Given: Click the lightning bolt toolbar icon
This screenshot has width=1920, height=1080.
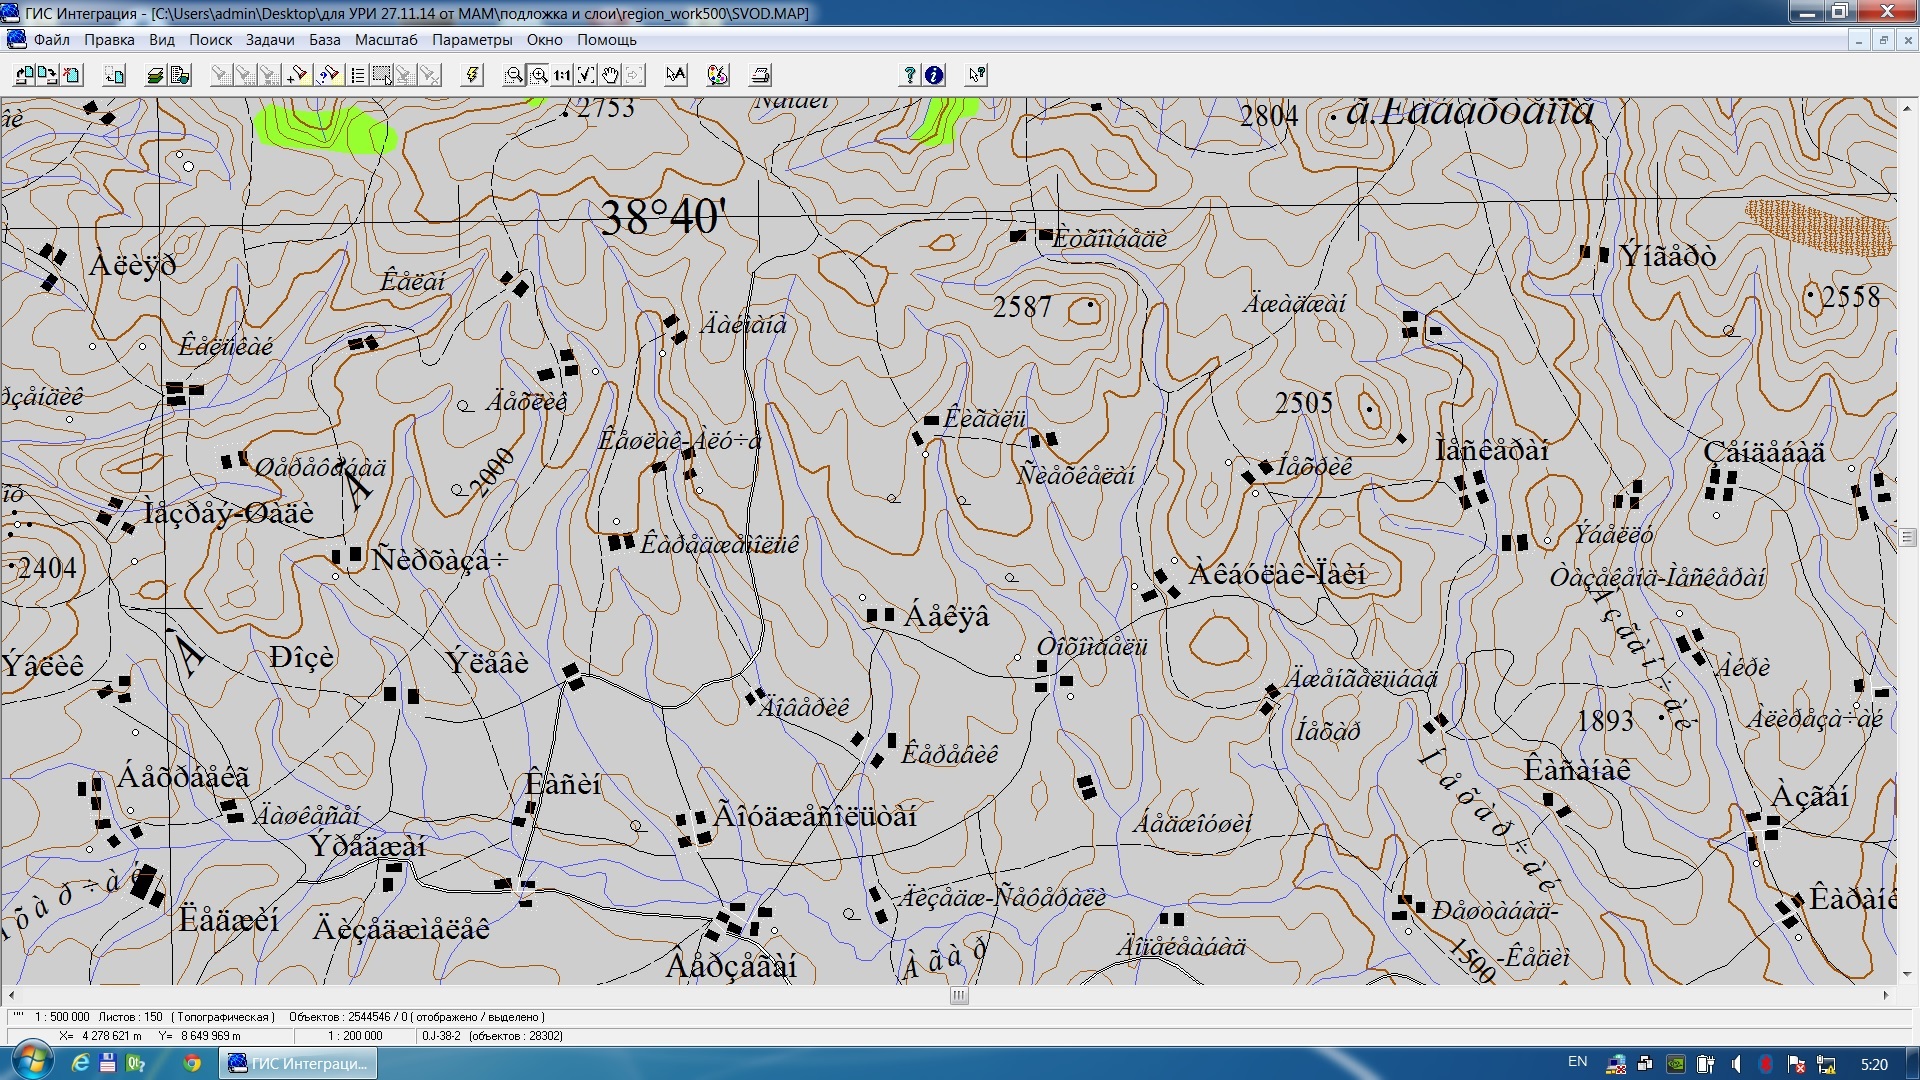Looking at the screenshot, I should pos(473,75).
